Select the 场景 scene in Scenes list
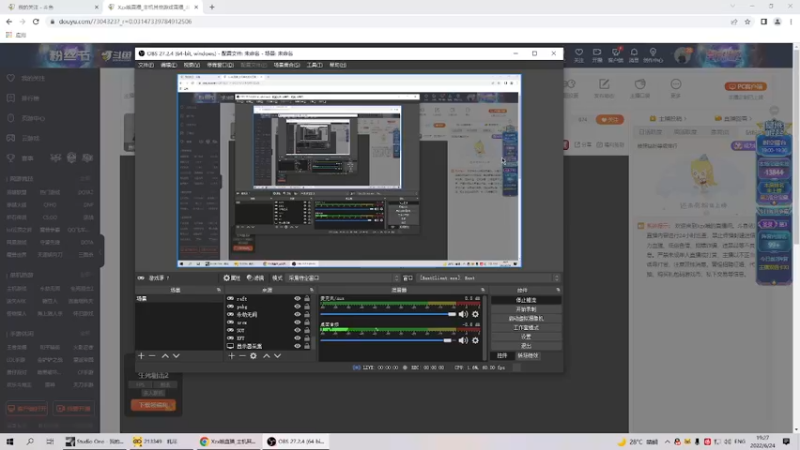Image resolution: width=800 pixels, height=450 pixels. pyautogui.click(x=179, y=298)
